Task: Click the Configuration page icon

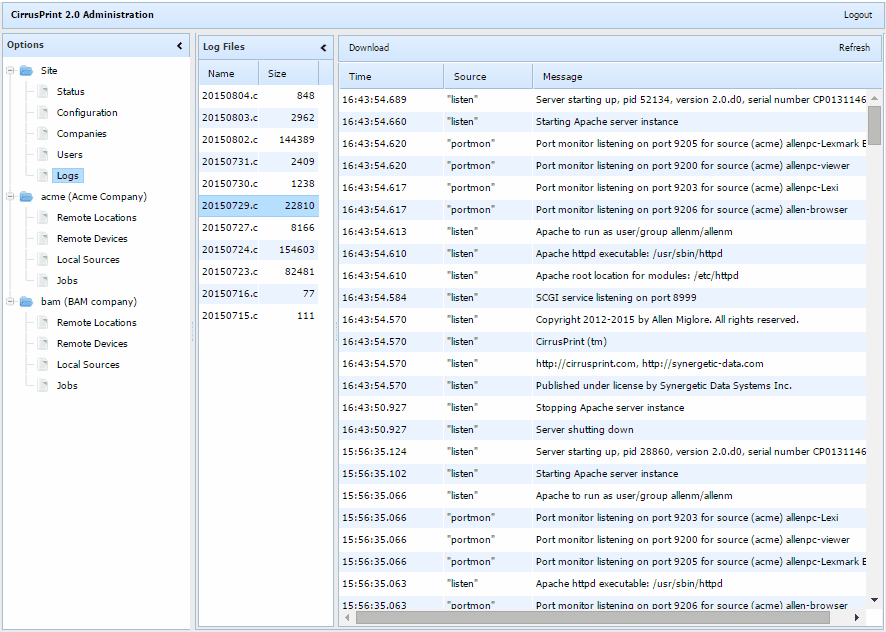Action: 42,112
